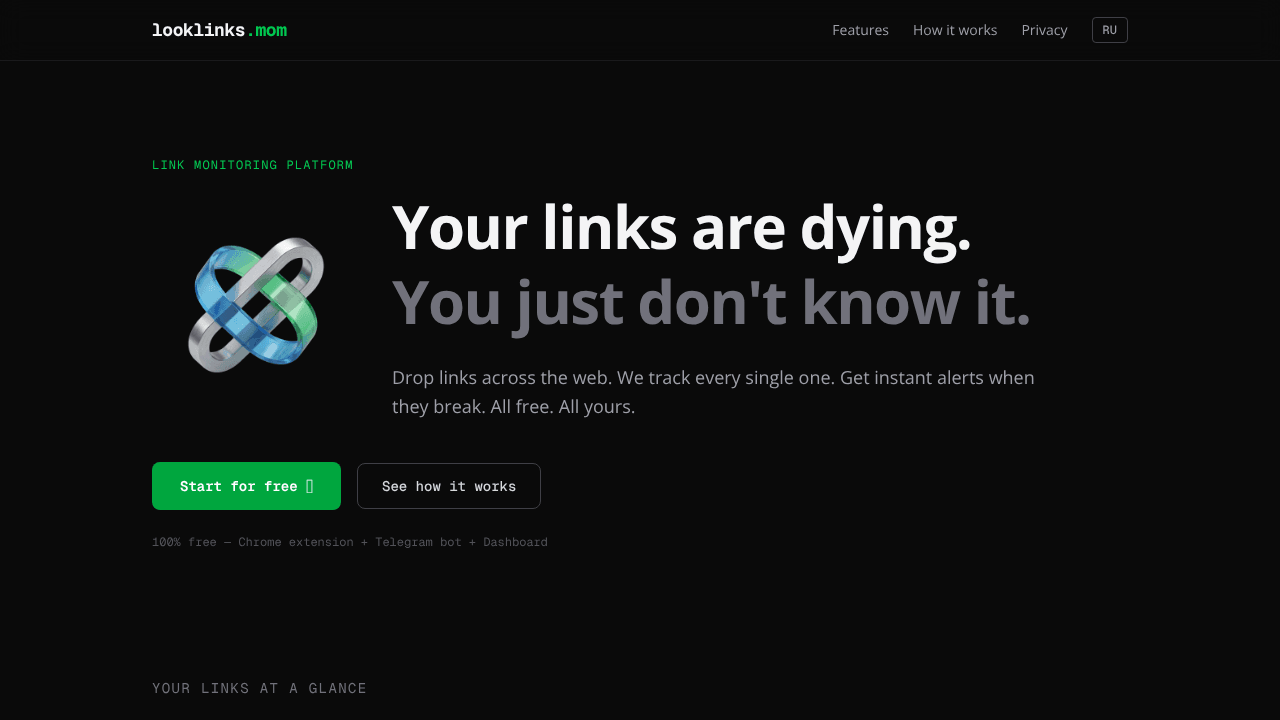This screenshot has height=720, width=1280.
Task: Select the See how it works button
Action: tap(449, 486)
